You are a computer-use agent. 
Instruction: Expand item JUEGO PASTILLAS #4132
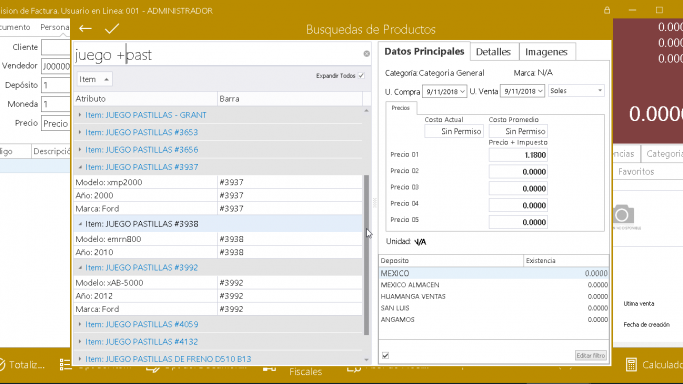click(x=80, y=341)
